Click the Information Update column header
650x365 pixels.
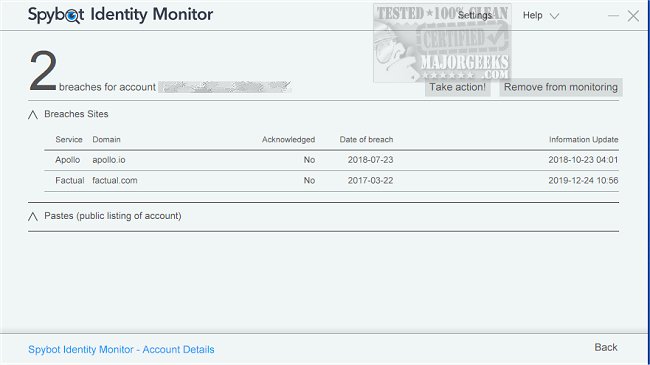pos(583,139)
